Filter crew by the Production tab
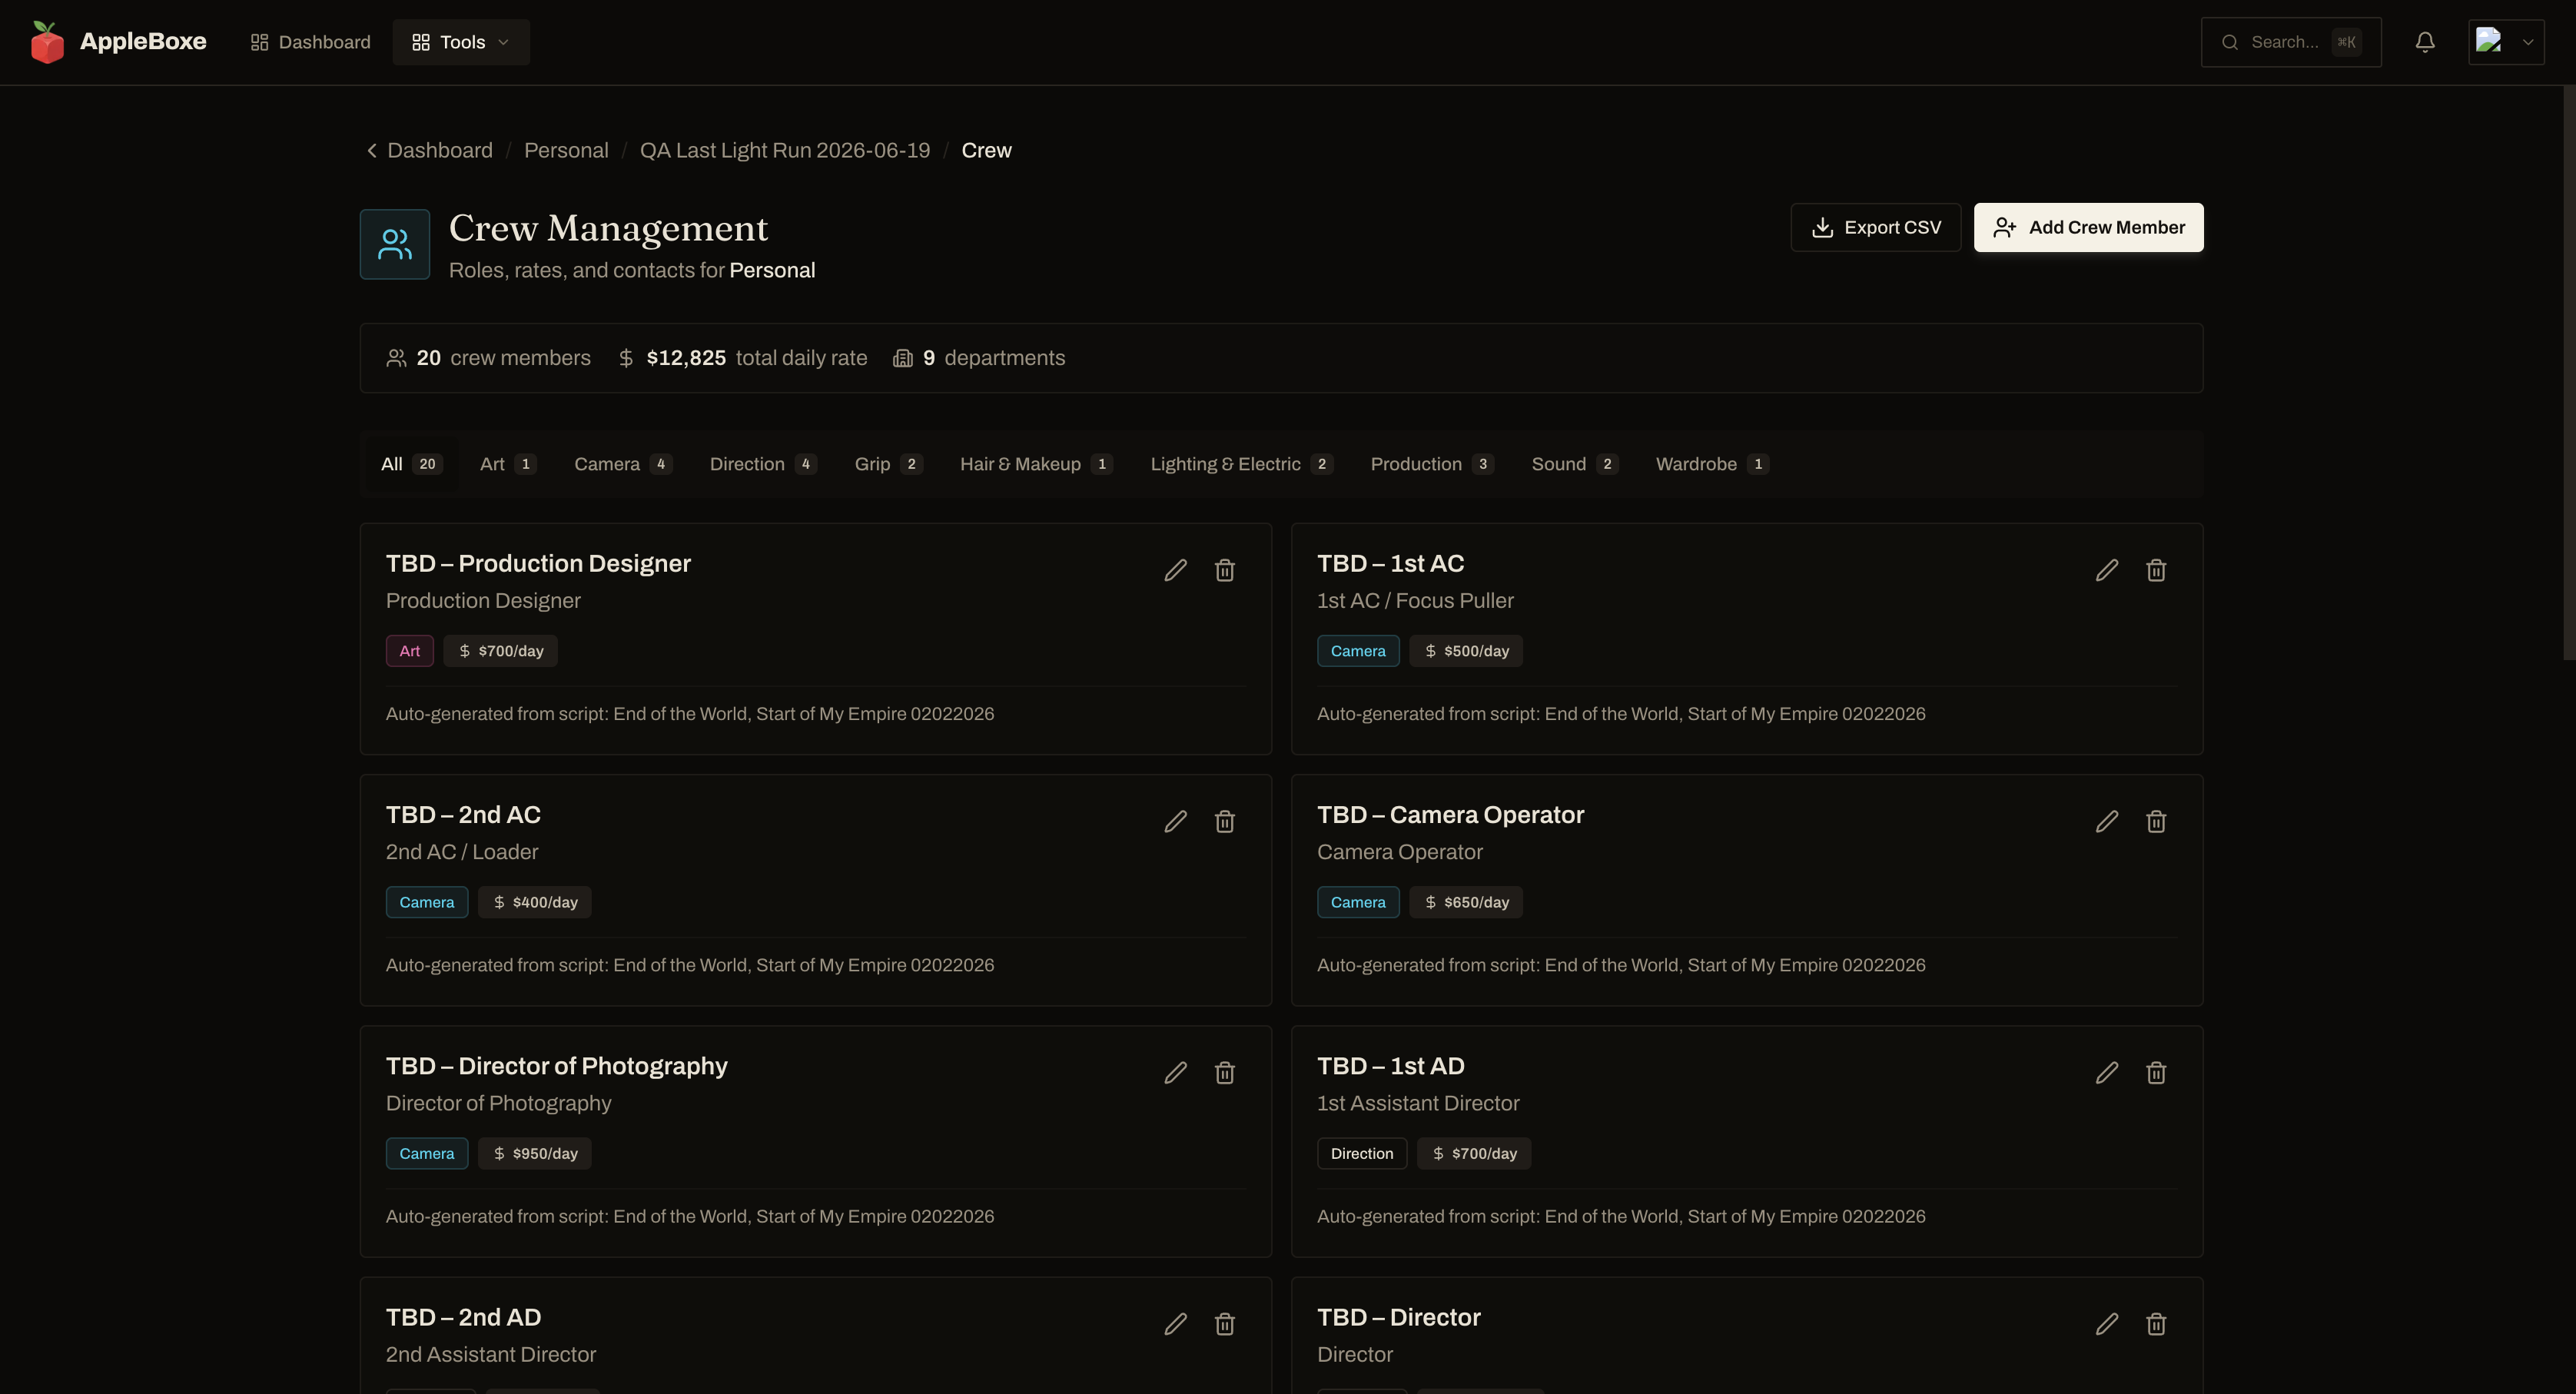Viewport: 2576px width, 1394px height. (x=1432, y=464)
